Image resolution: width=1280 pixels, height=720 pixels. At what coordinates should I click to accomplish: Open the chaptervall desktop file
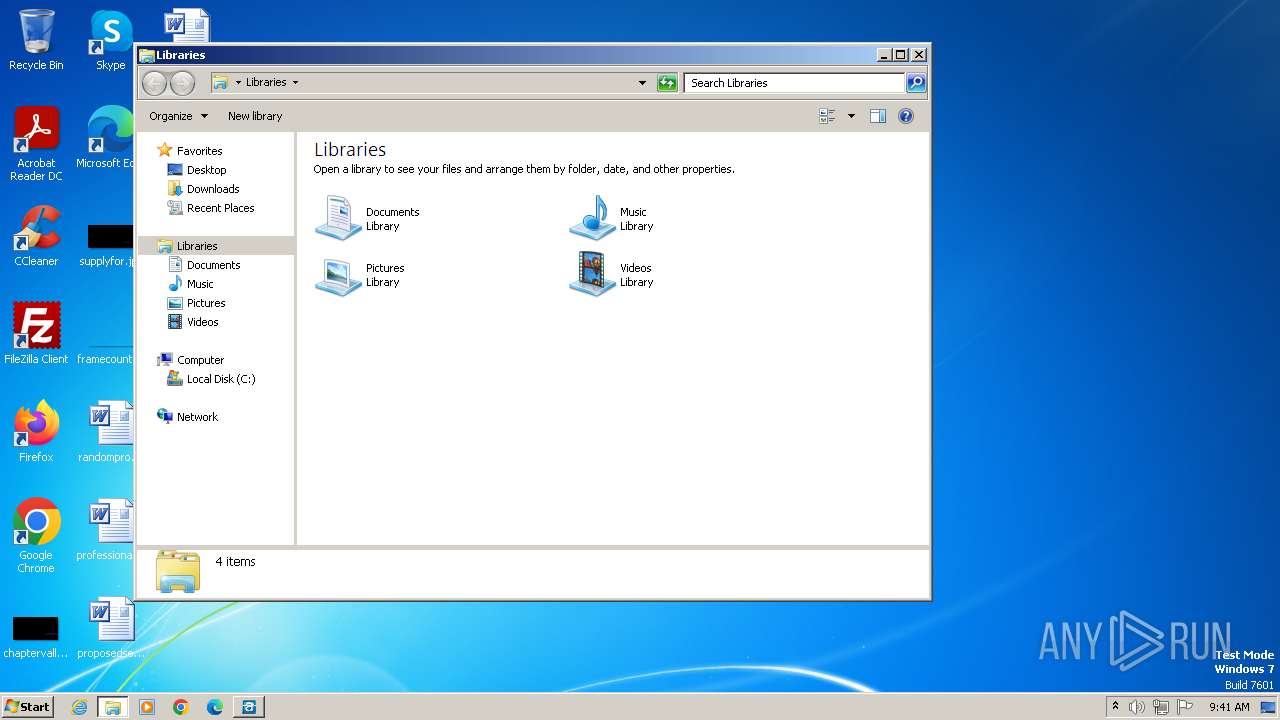point(36,636)
